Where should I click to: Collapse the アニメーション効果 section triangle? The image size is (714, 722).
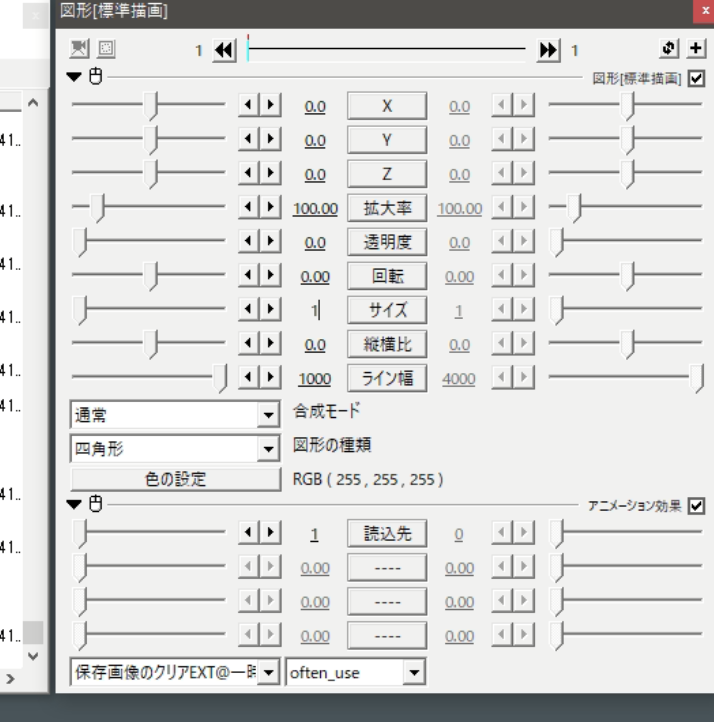tap(74, 504)
